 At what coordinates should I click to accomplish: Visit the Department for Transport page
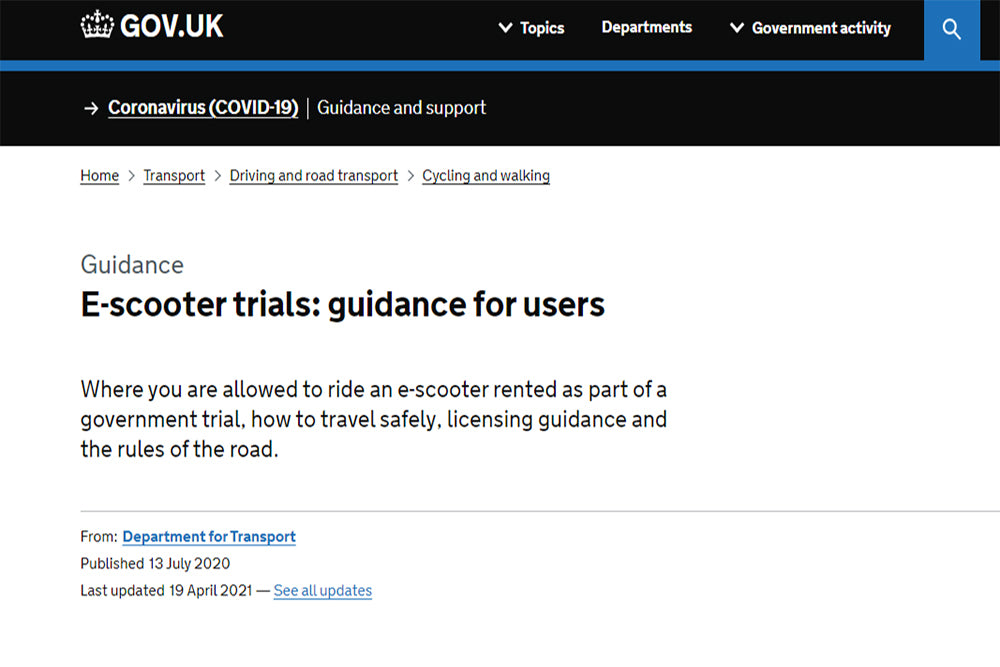[209, 537]
